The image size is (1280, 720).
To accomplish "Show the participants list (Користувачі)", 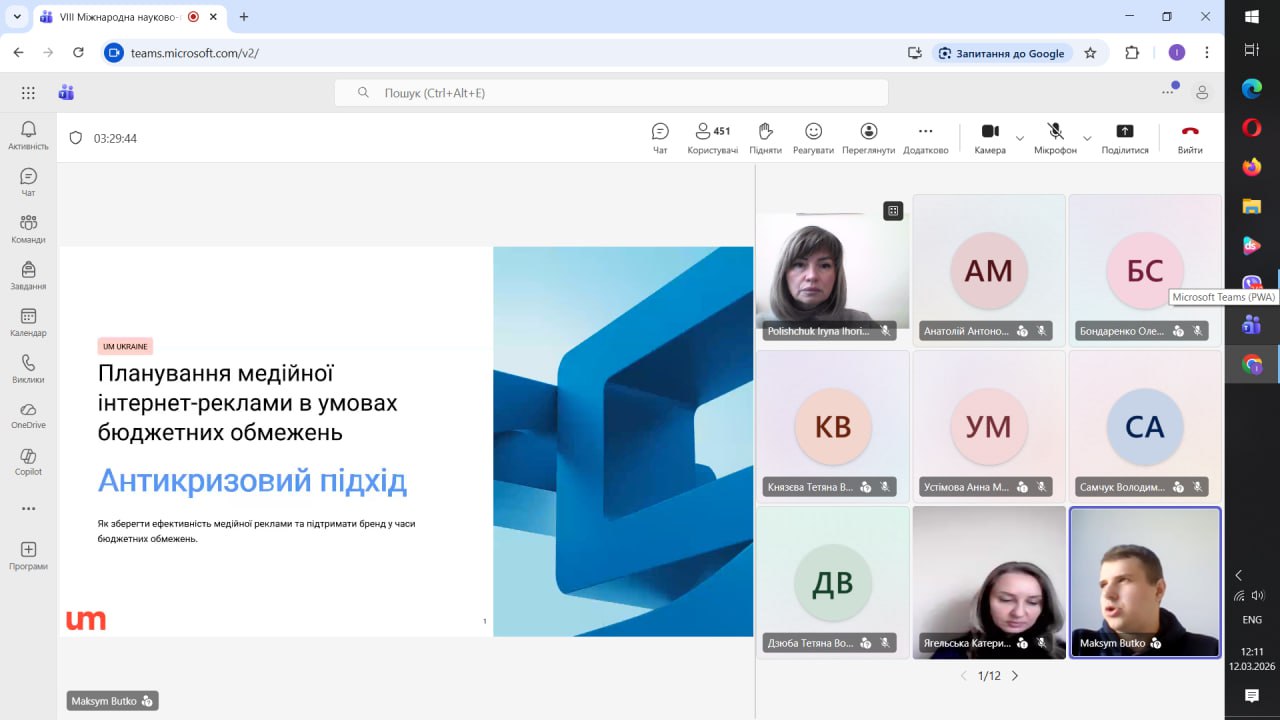I will [x=712, y=138].
